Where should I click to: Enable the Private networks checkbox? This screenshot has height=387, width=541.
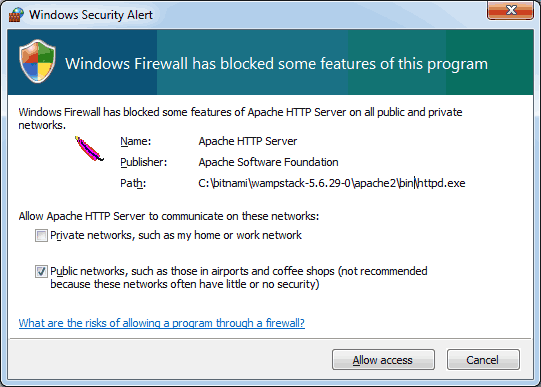click(41, 236)
